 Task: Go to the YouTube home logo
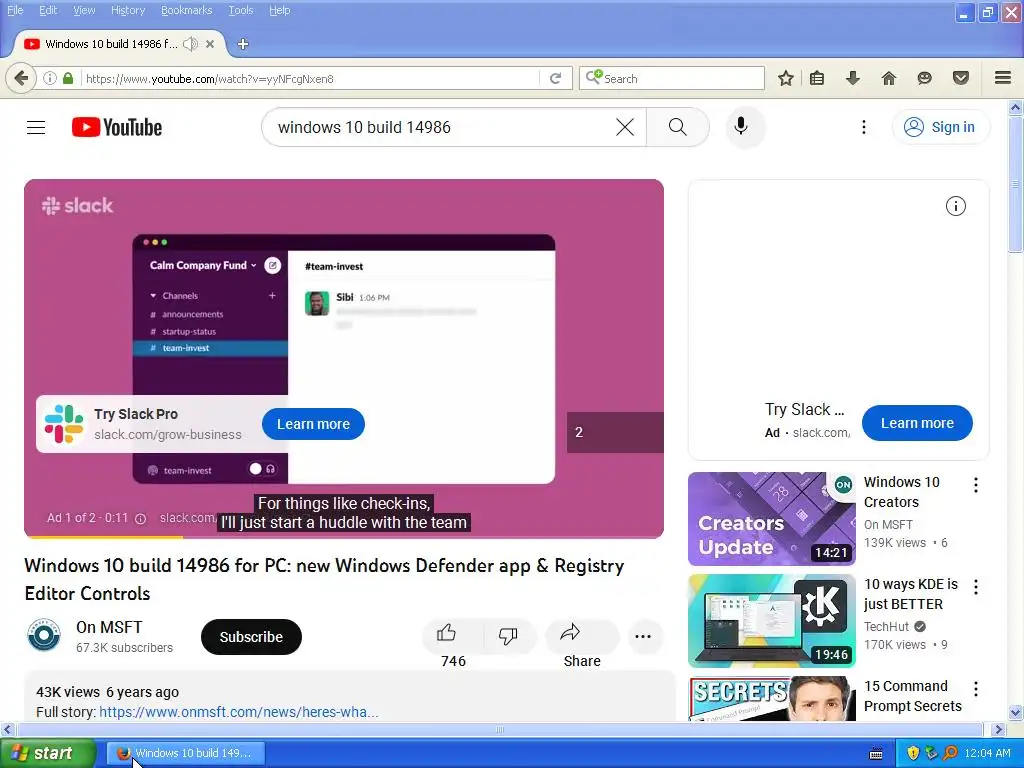[x=117, y=127]
